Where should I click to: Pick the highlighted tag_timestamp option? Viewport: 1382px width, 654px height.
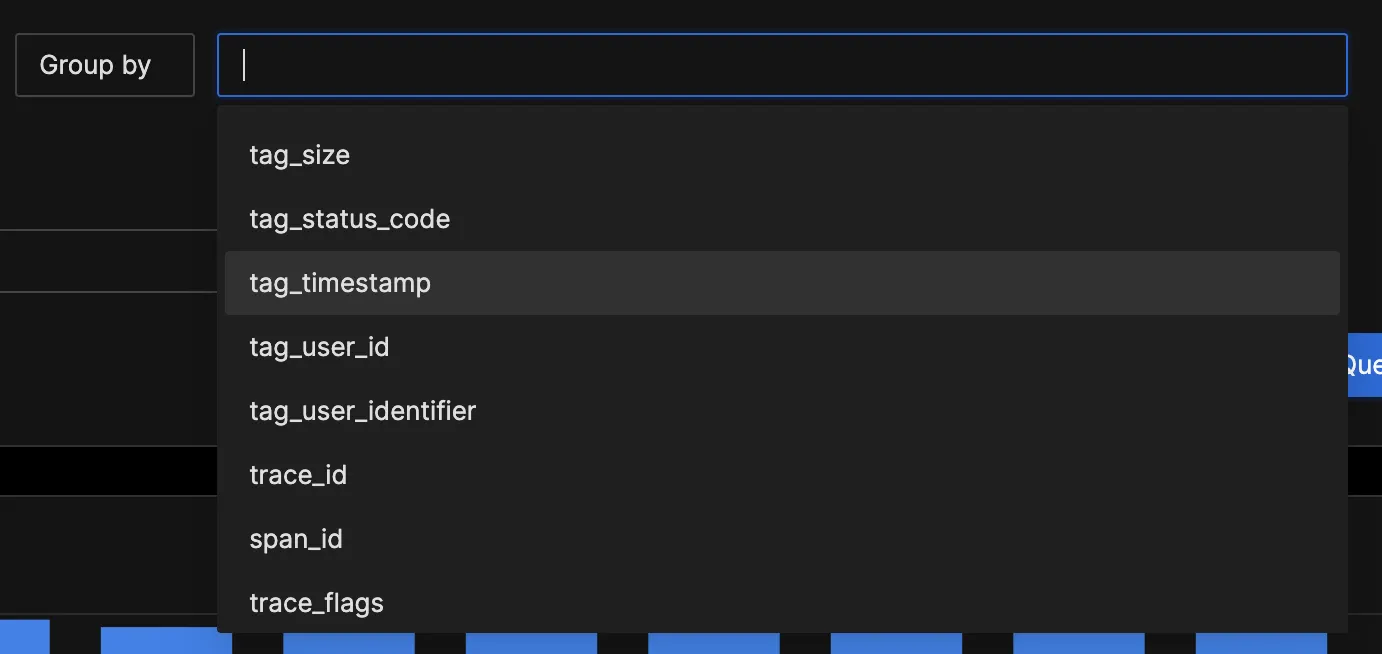(782, 283)
